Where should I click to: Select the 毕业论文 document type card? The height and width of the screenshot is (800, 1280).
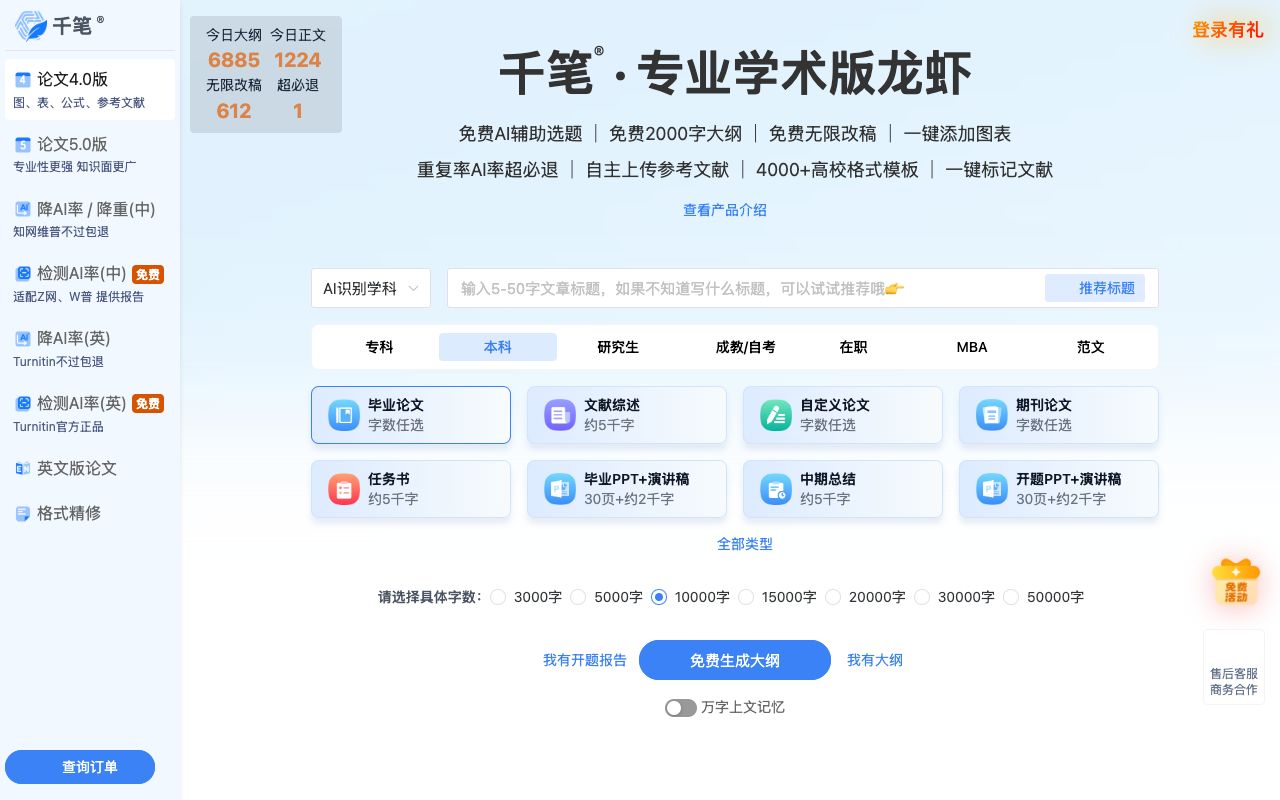[x=410, y=414]
